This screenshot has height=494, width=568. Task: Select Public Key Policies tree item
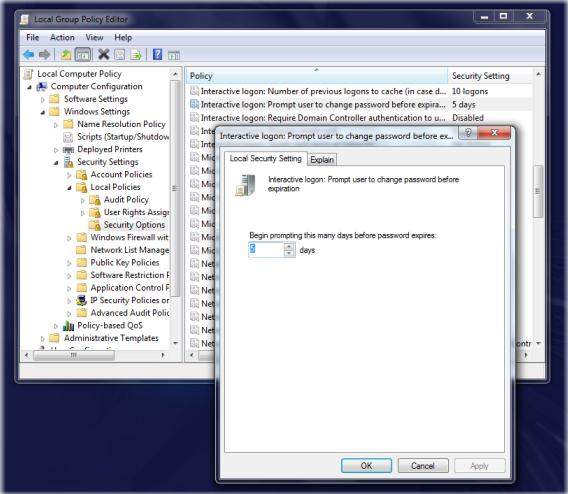(125, 263)
